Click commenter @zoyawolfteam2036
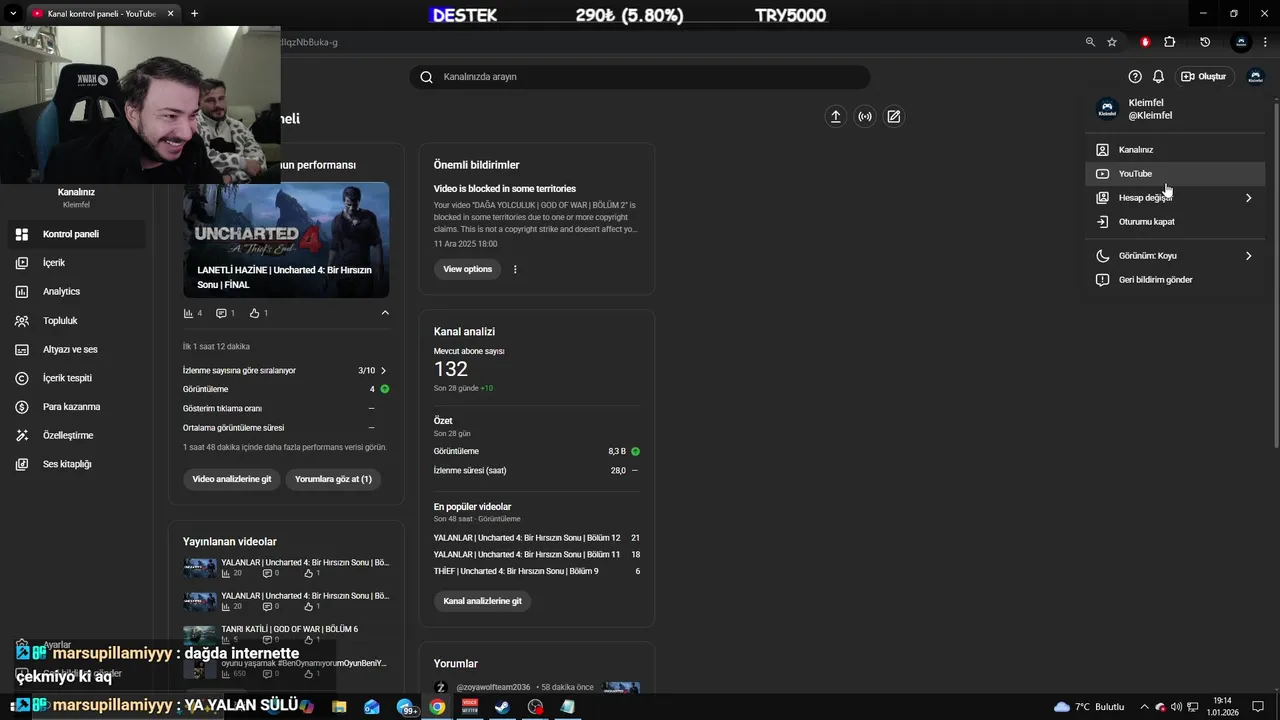The image size is (1280, 720). 493,687
